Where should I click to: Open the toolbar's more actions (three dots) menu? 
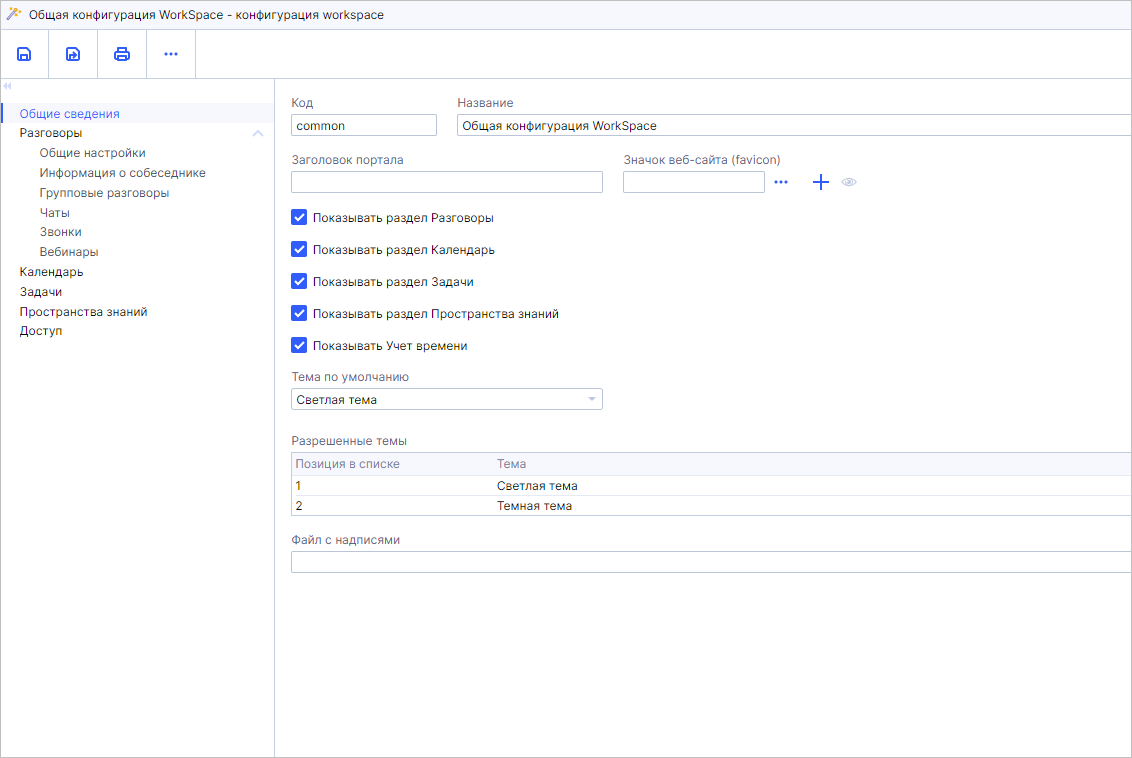[x=171, y=54]
